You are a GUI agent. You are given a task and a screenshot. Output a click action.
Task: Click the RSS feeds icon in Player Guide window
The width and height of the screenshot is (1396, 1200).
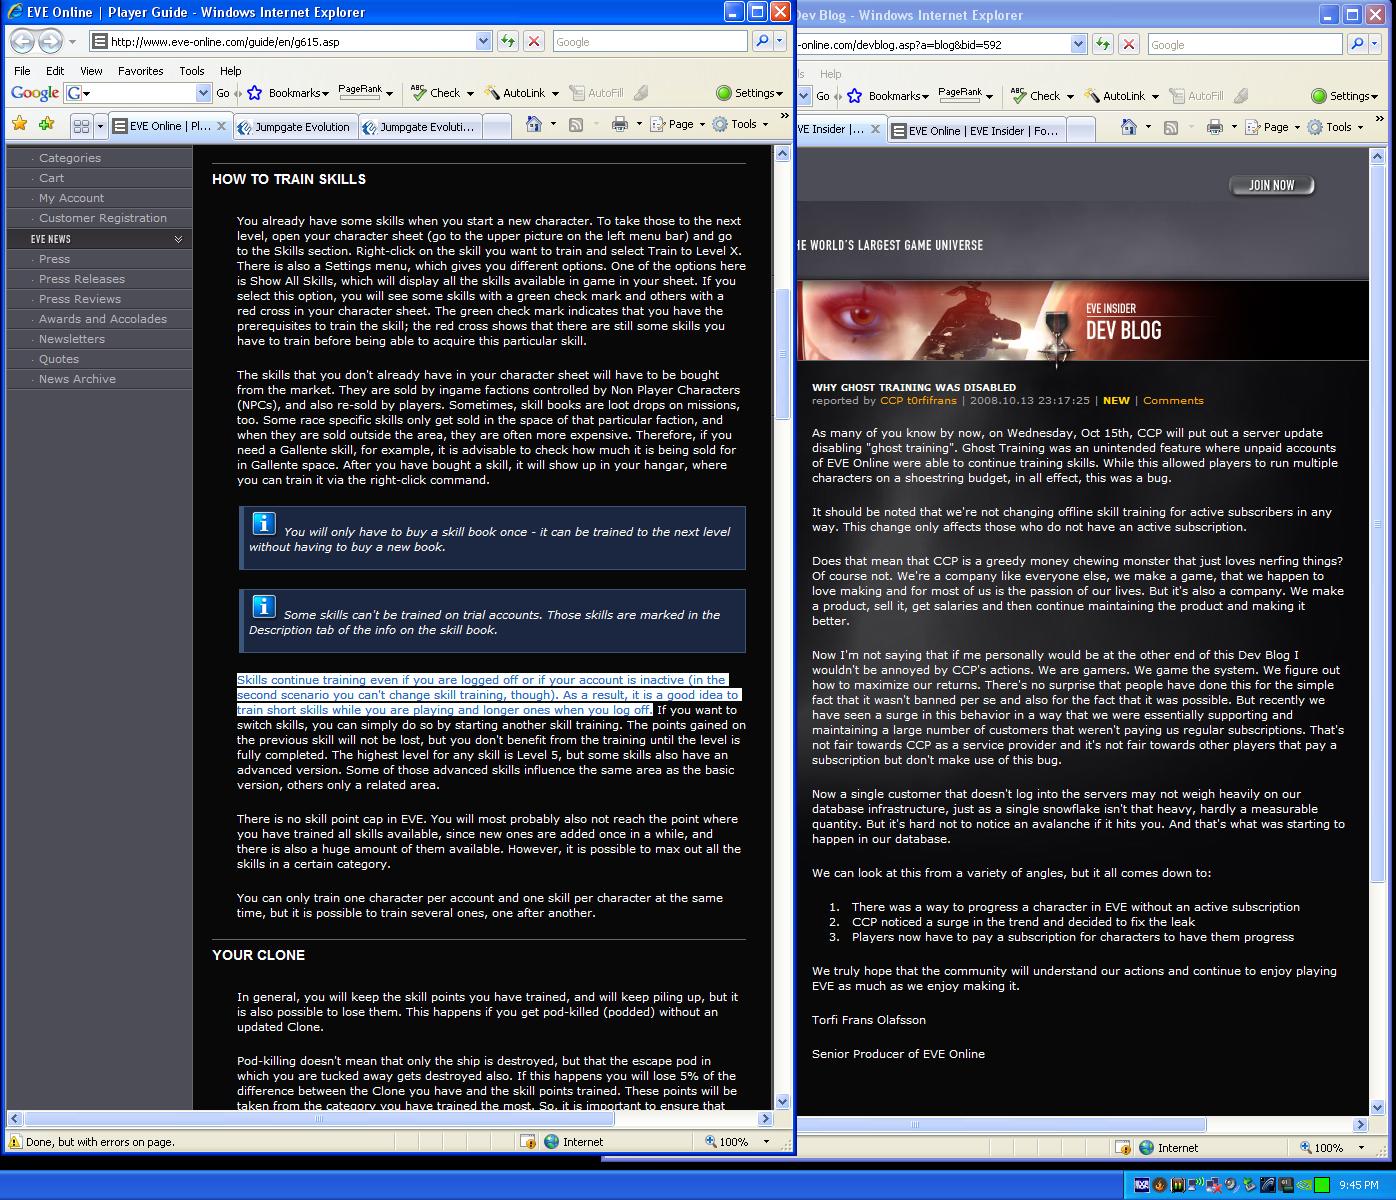pyautogui.click(x=576, y=124)
